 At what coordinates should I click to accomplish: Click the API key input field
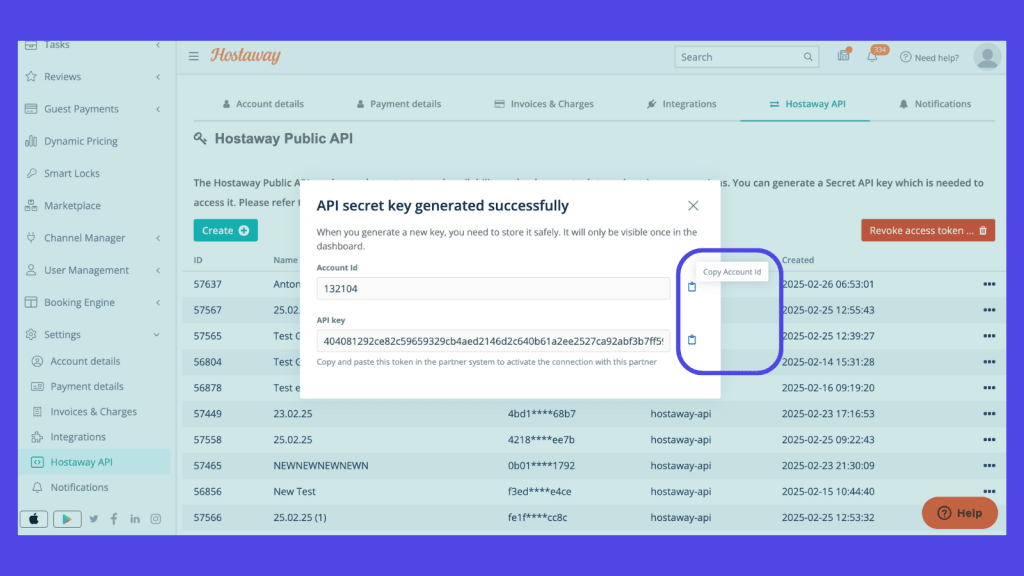[493, 341]
